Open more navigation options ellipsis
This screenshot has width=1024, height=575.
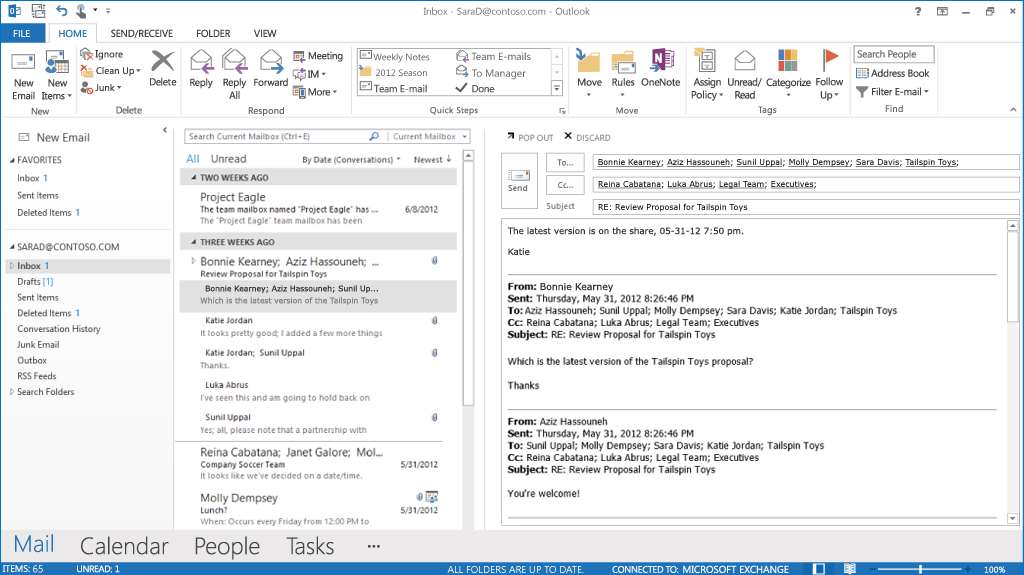pos(374,546)
